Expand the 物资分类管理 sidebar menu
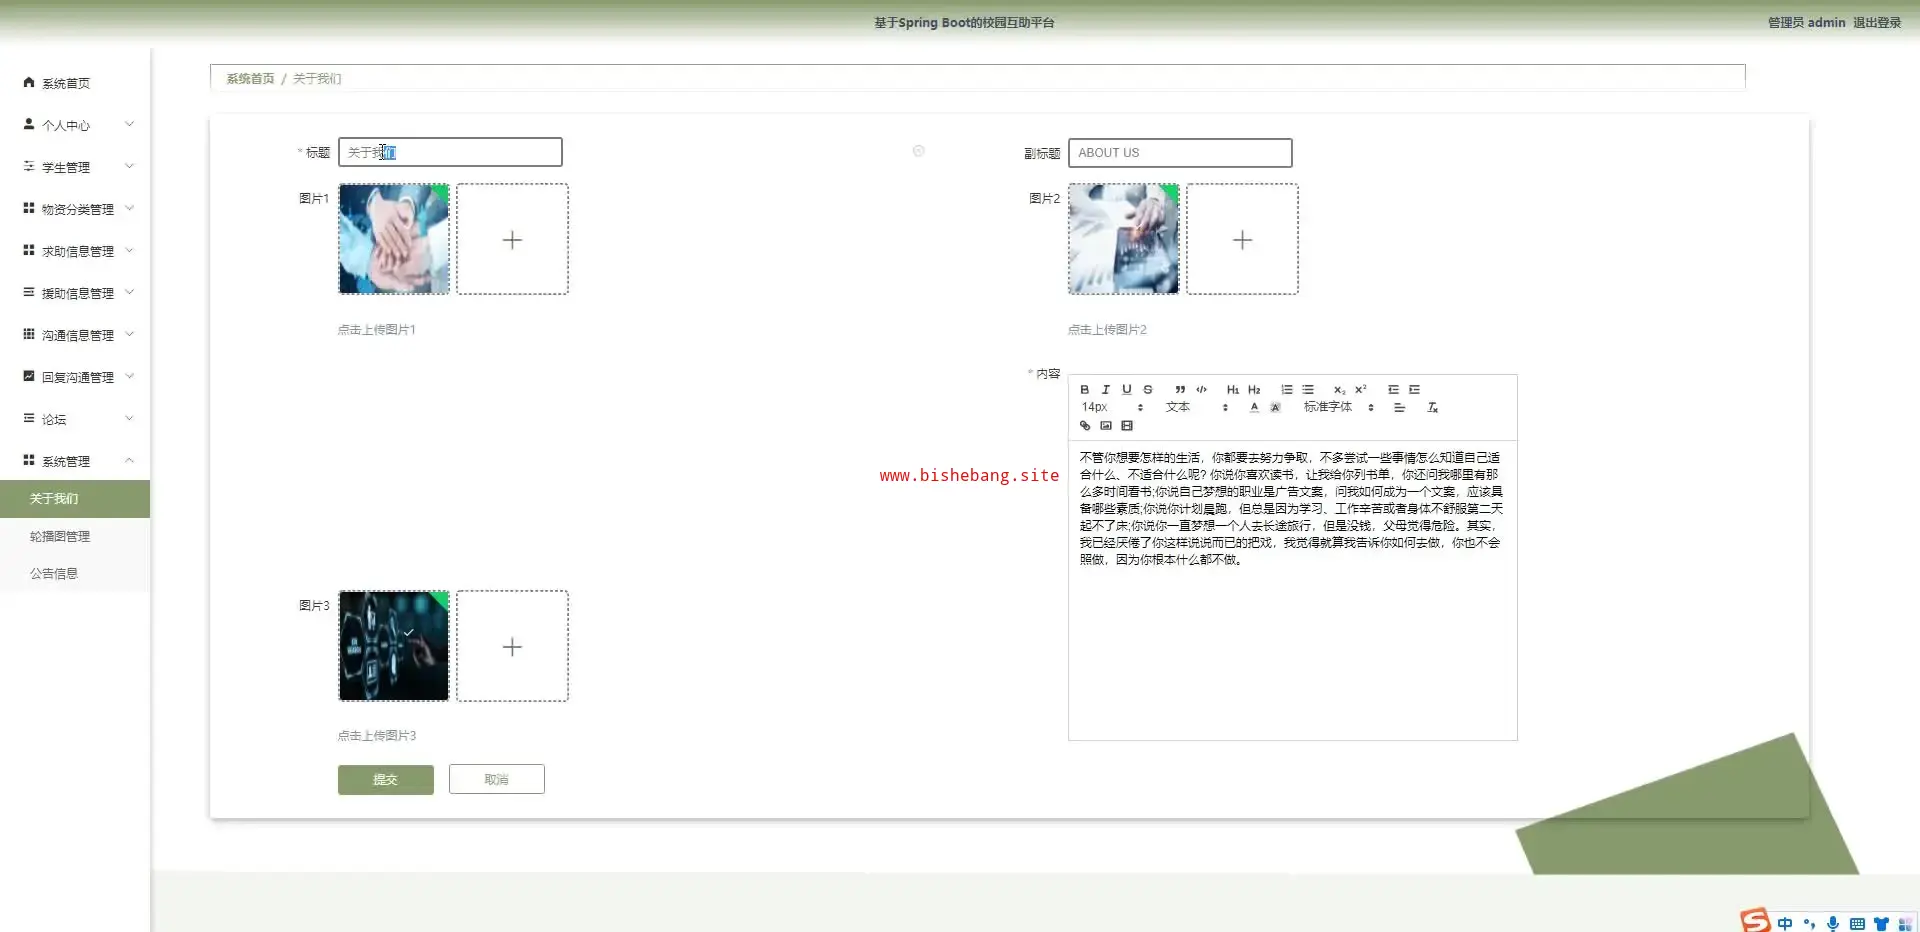The height and width of the screenshot is (932, 1920). pyautogui.click(x=75, y=209)
